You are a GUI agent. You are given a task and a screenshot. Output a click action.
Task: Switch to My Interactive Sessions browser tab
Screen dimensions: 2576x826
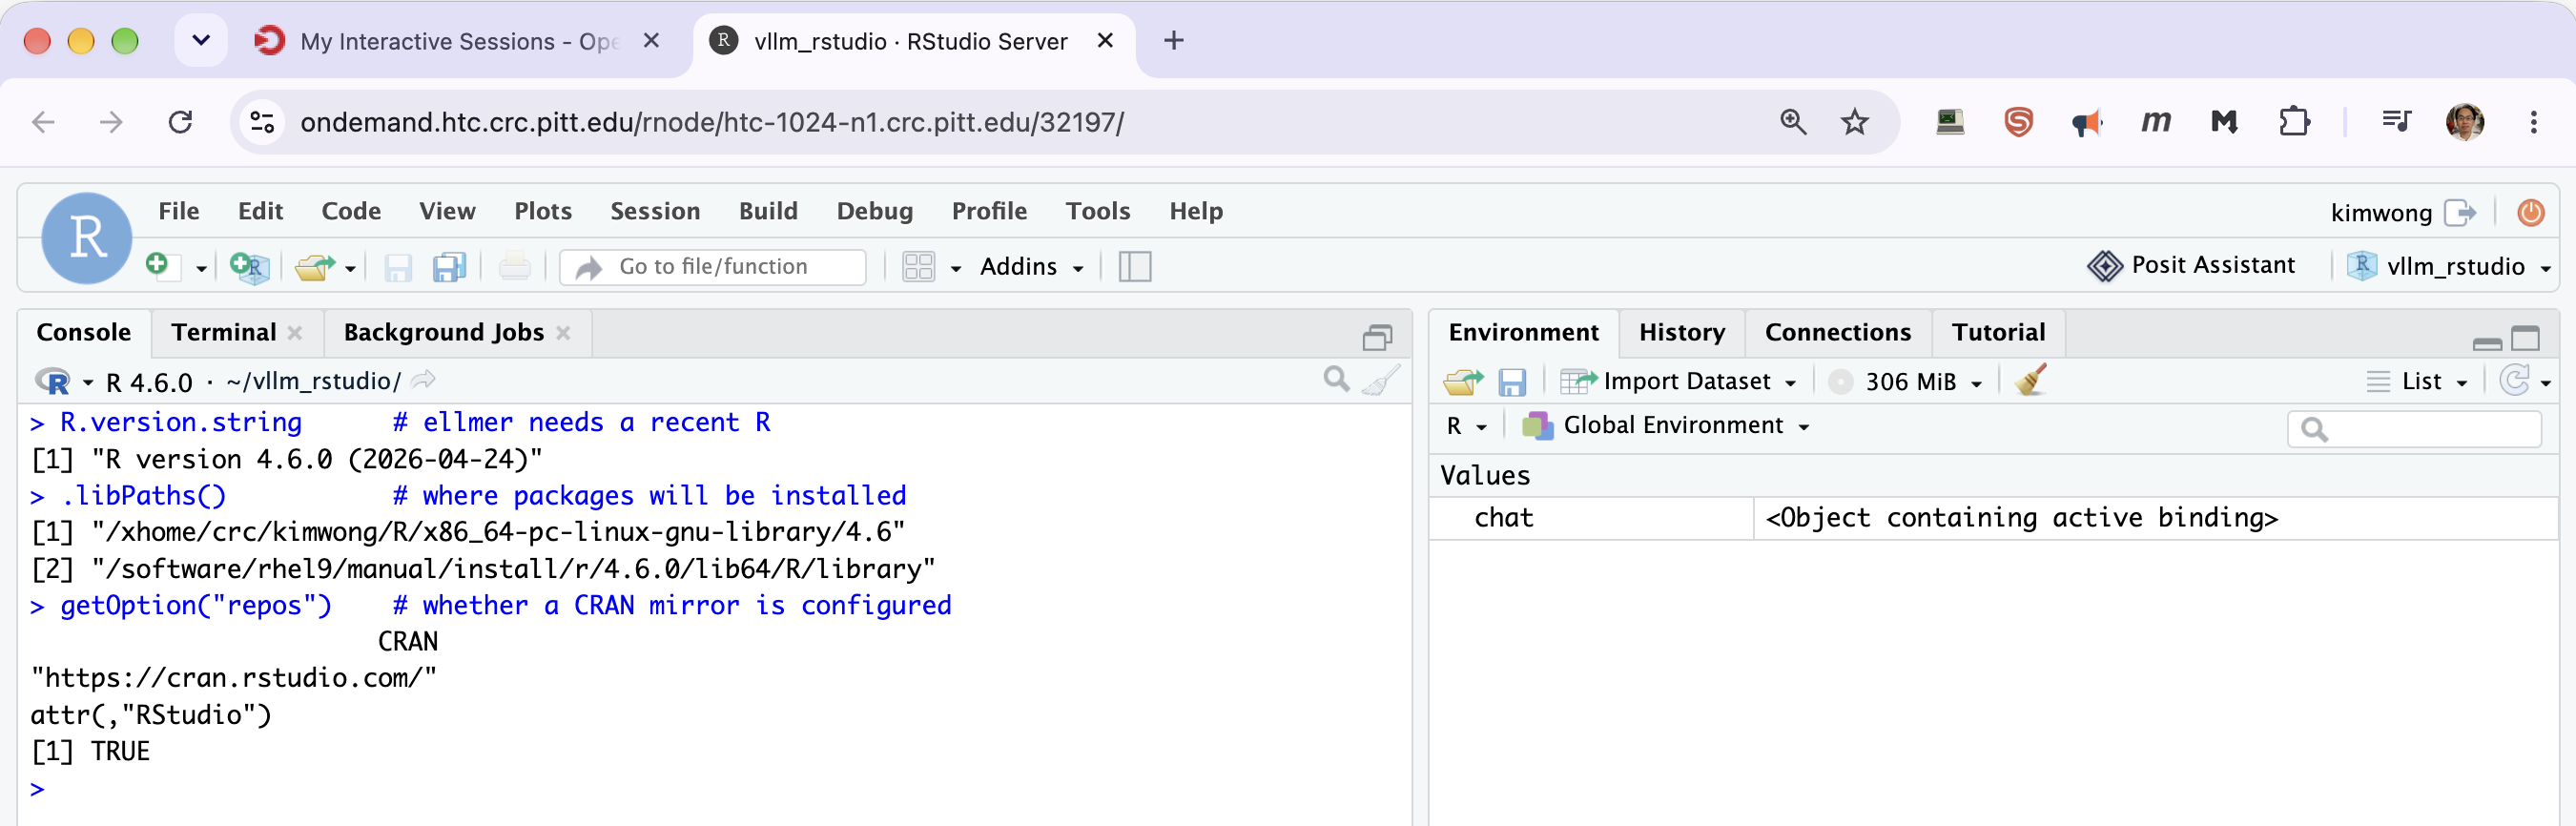[x=460, y=41]
